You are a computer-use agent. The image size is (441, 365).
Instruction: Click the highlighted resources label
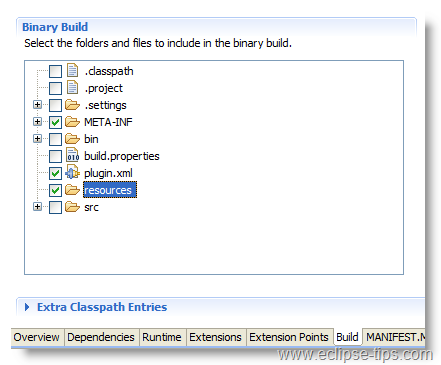click(110, 190)
